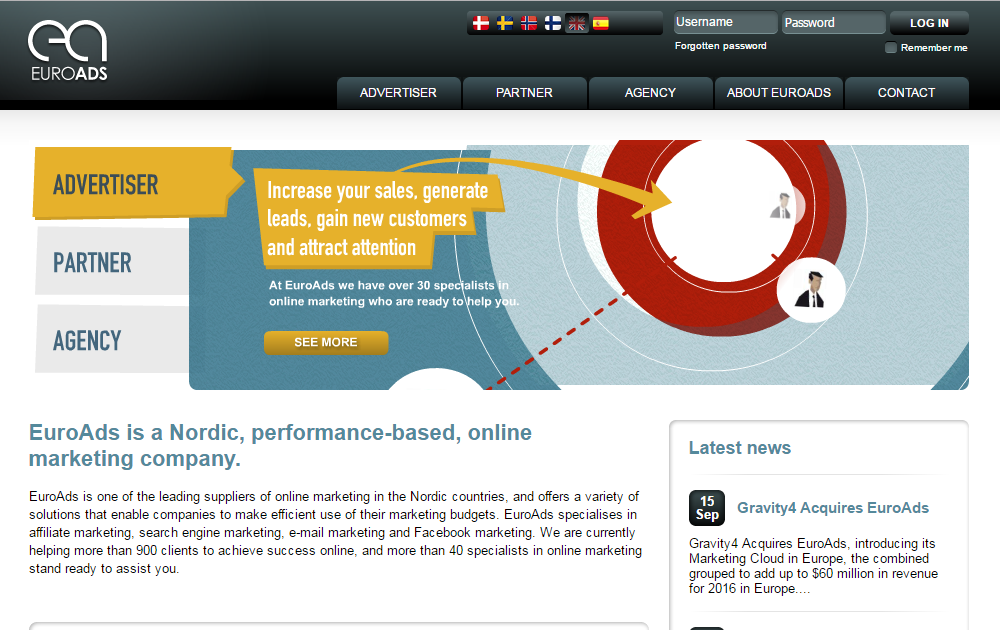The height and width of the screenshot is (630, 1000).
Task: Focus the Password input field
Action: click(834, 22)
